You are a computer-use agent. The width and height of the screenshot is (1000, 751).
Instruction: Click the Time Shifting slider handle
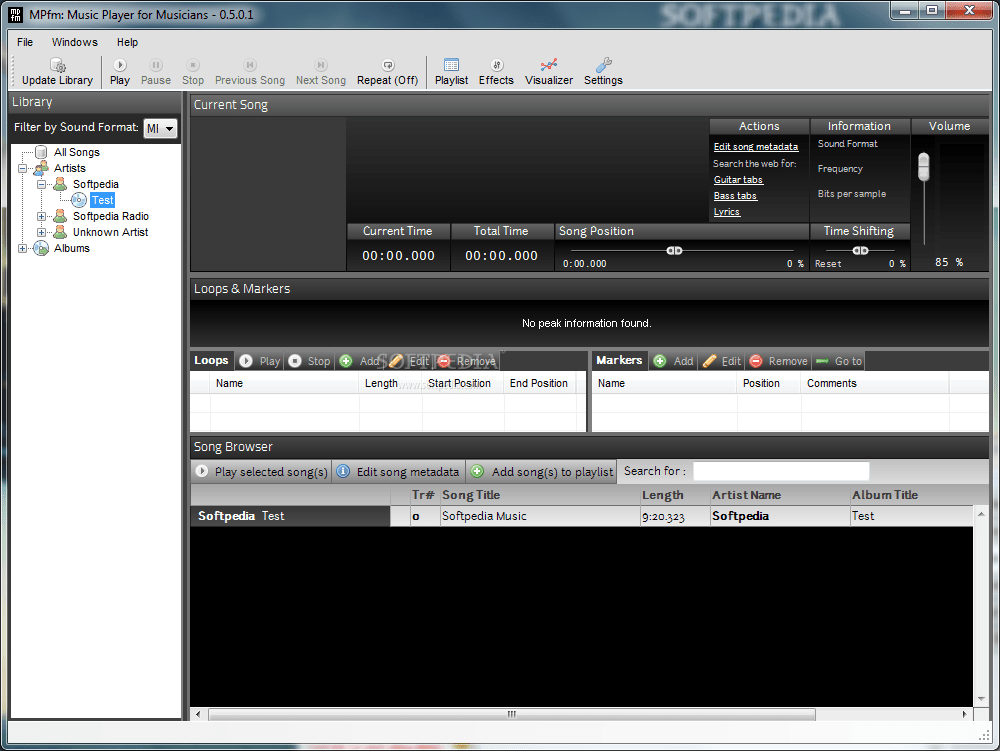[860, 251]
